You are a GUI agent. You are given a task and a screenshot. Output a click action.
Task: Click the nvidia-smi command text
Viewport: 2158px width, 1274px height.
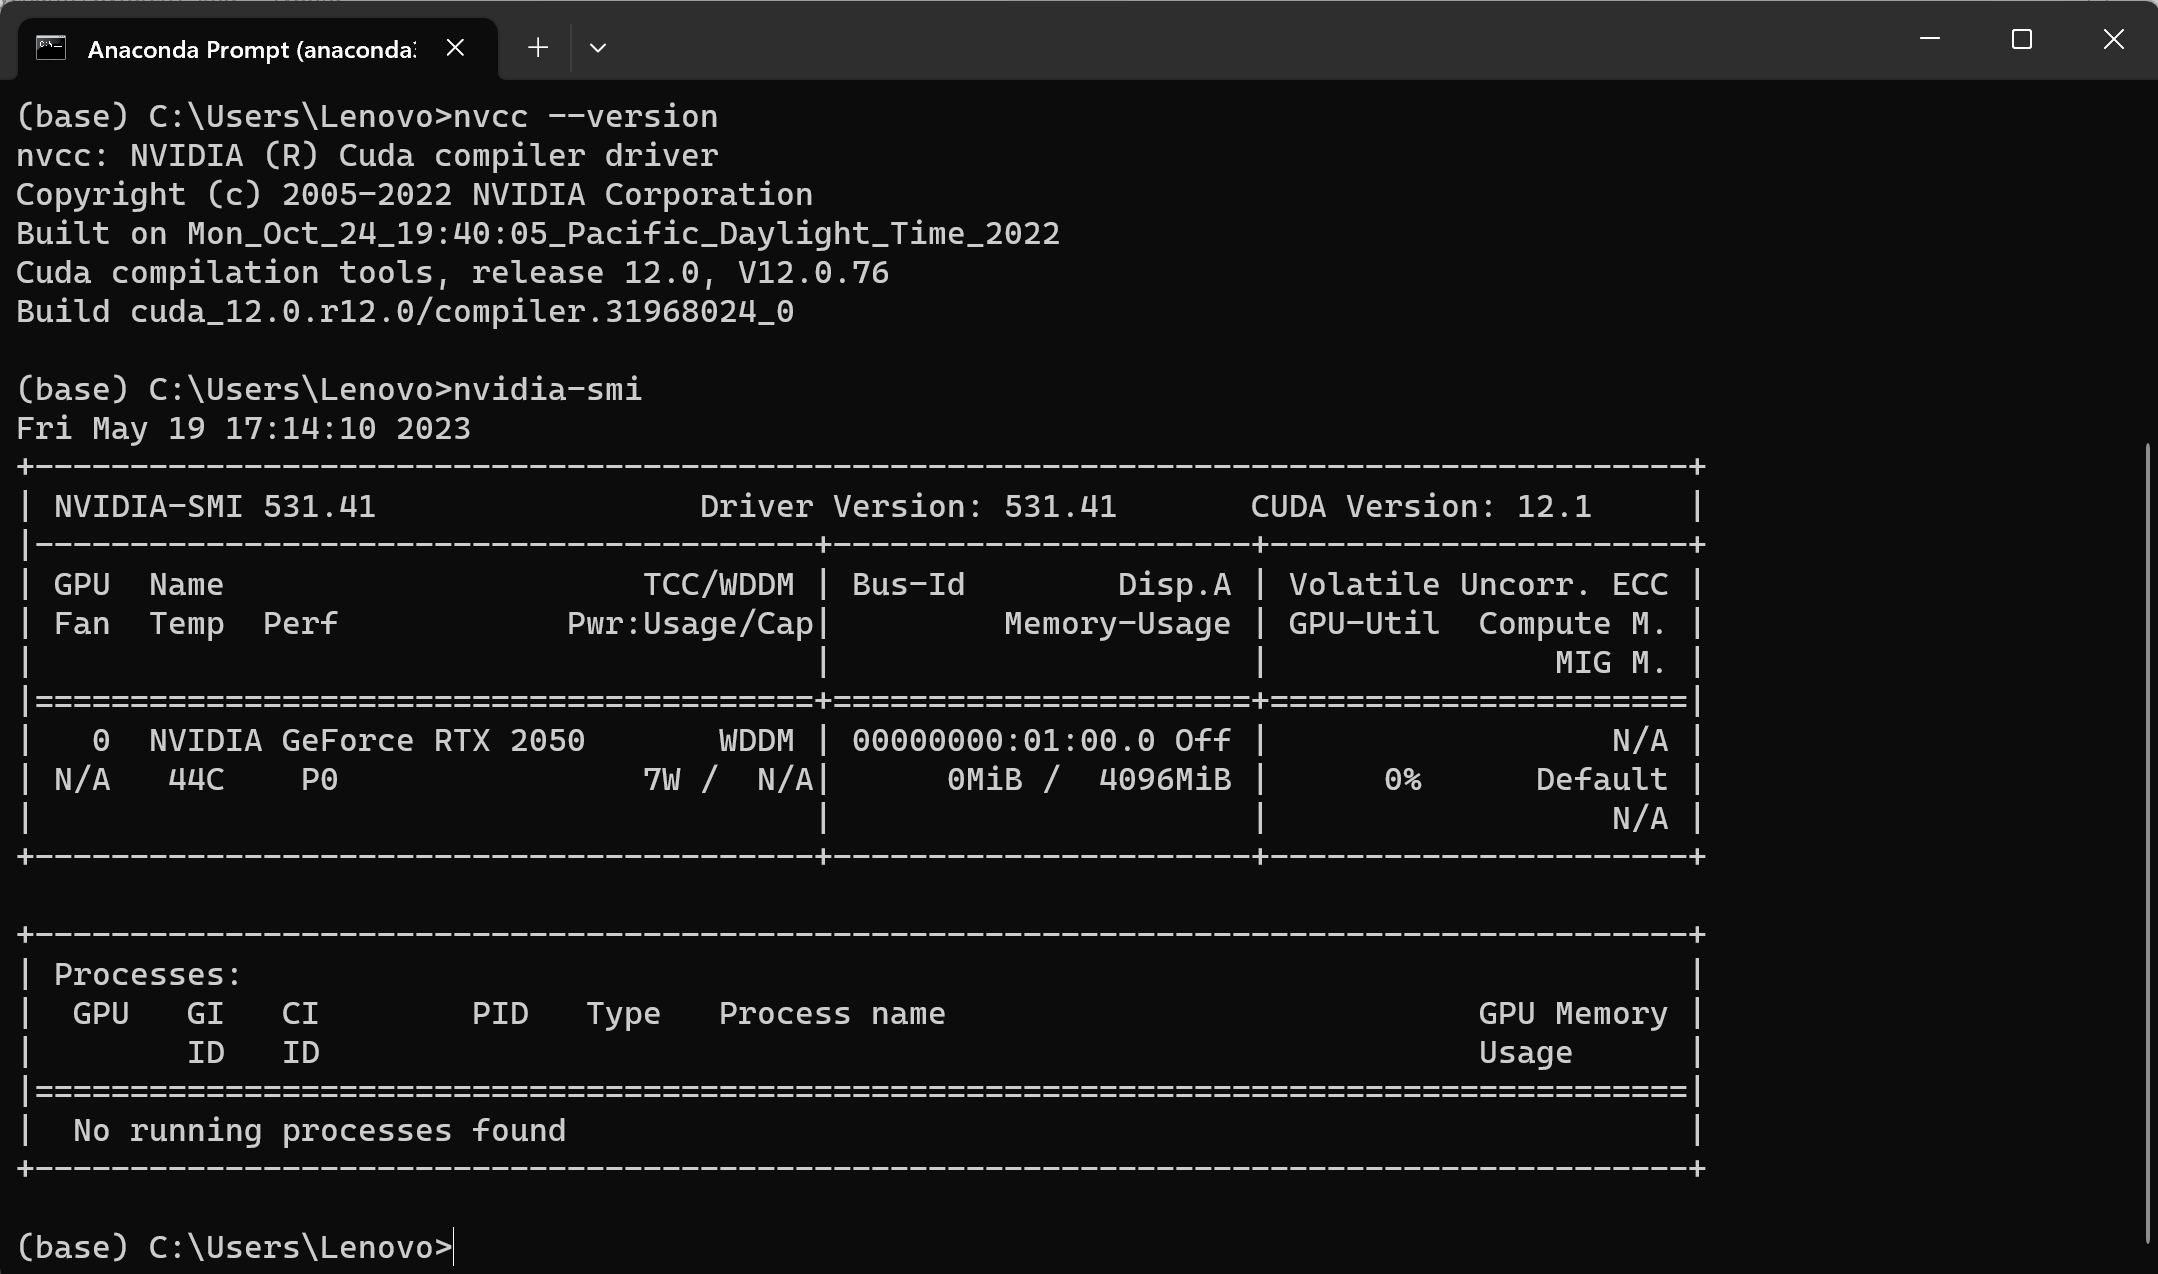pos(547,389)
